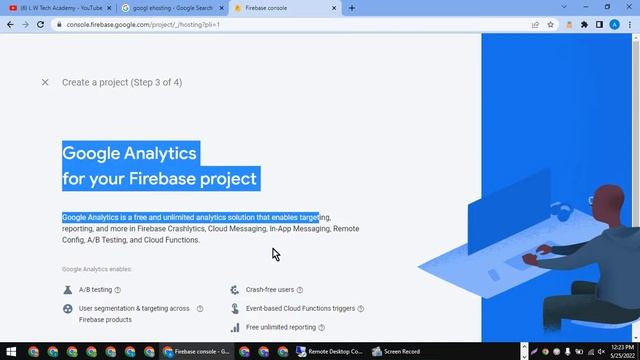Click the system tray microphone icon
The image size is (640, 360).
(x=567, y=351)
